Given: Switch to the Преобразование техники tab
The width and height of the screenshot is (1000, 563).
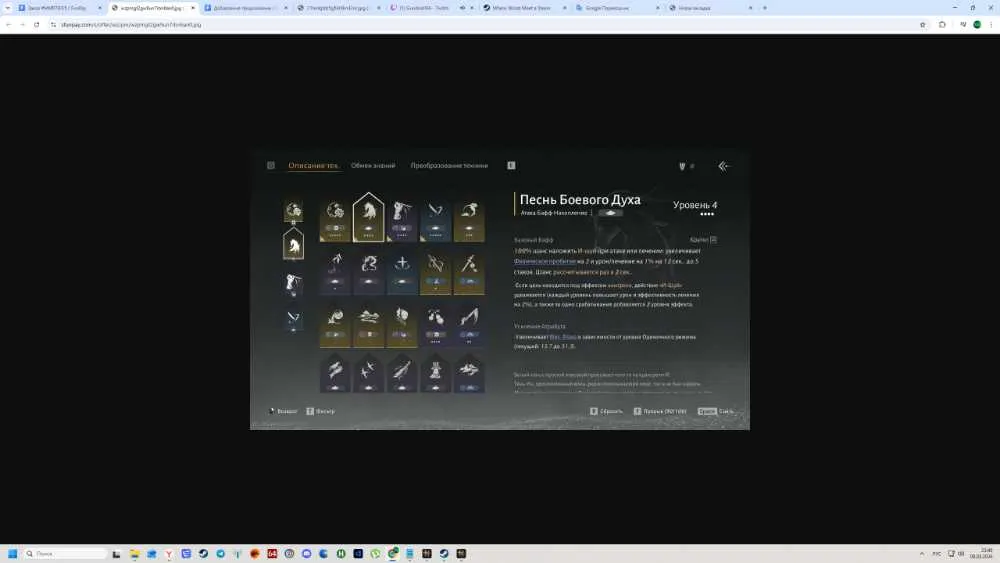Looking at the screenshot, I should [449, 165].
